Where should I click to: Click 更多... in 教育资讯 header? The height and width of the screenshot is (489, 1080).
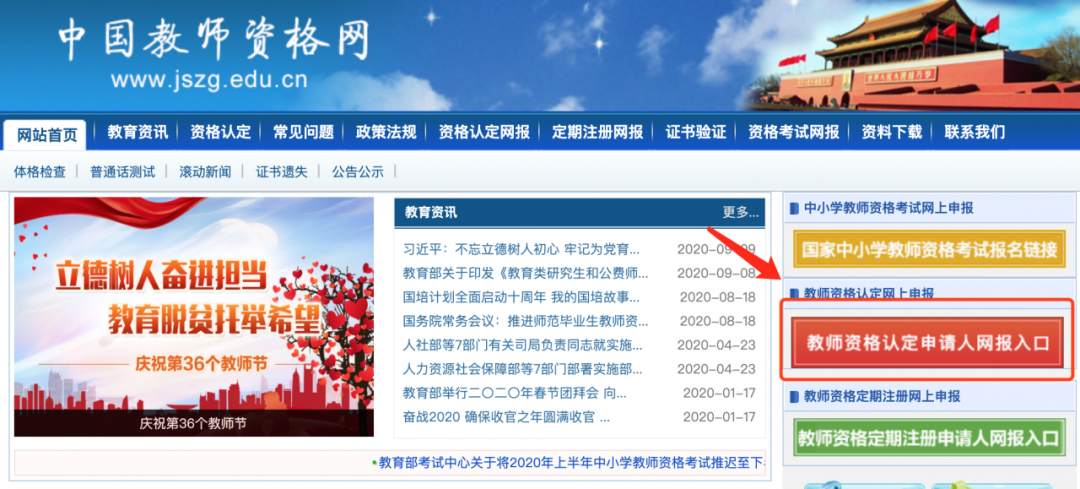740,212
